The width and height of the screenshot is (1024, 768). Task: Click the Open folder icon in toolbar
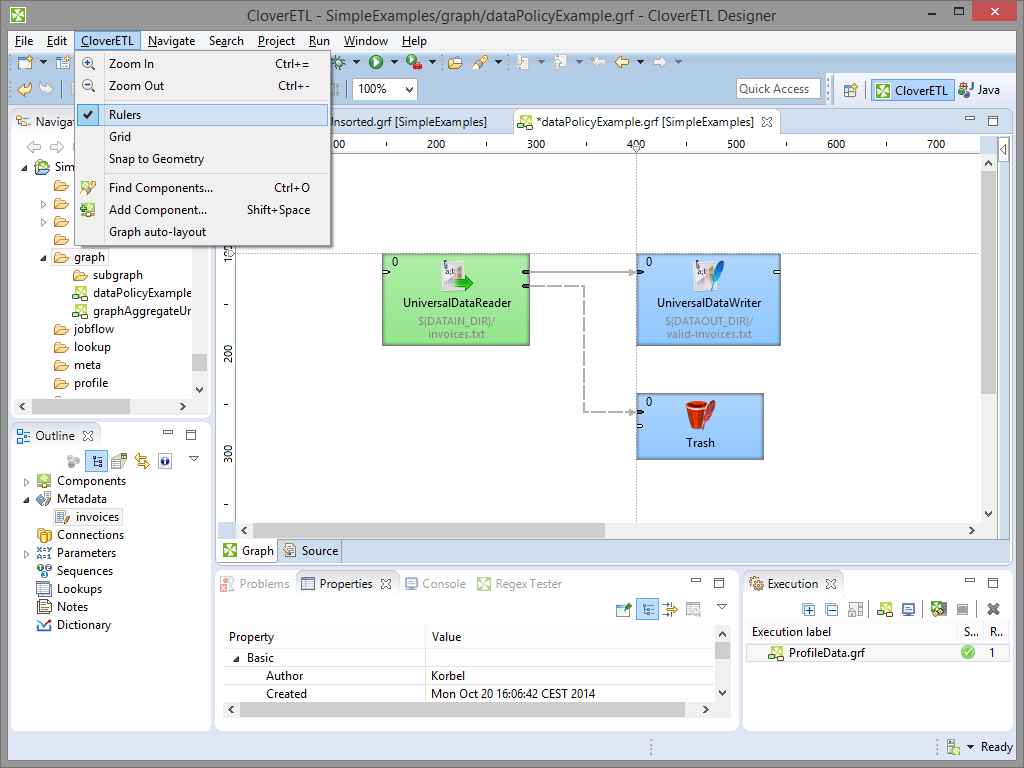tap(455, 62)
